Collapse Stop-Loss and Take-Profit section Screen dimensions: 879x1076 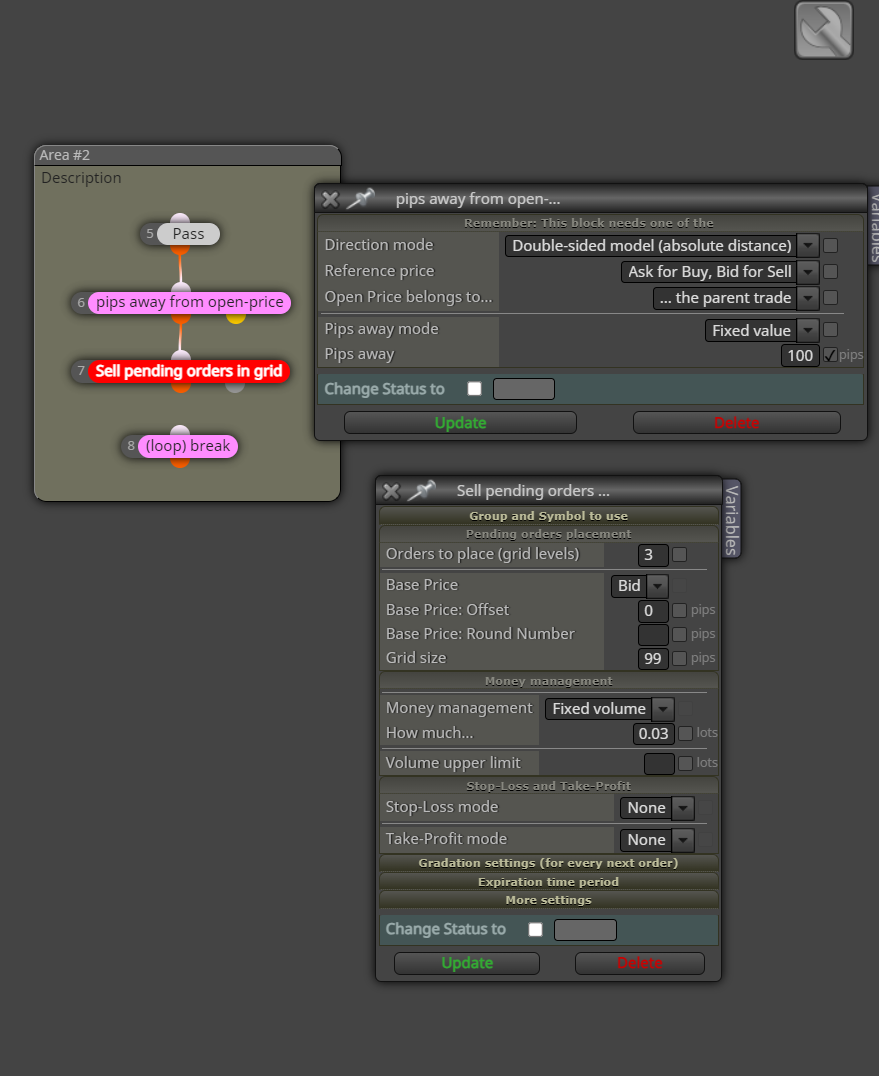click(548, 786)
